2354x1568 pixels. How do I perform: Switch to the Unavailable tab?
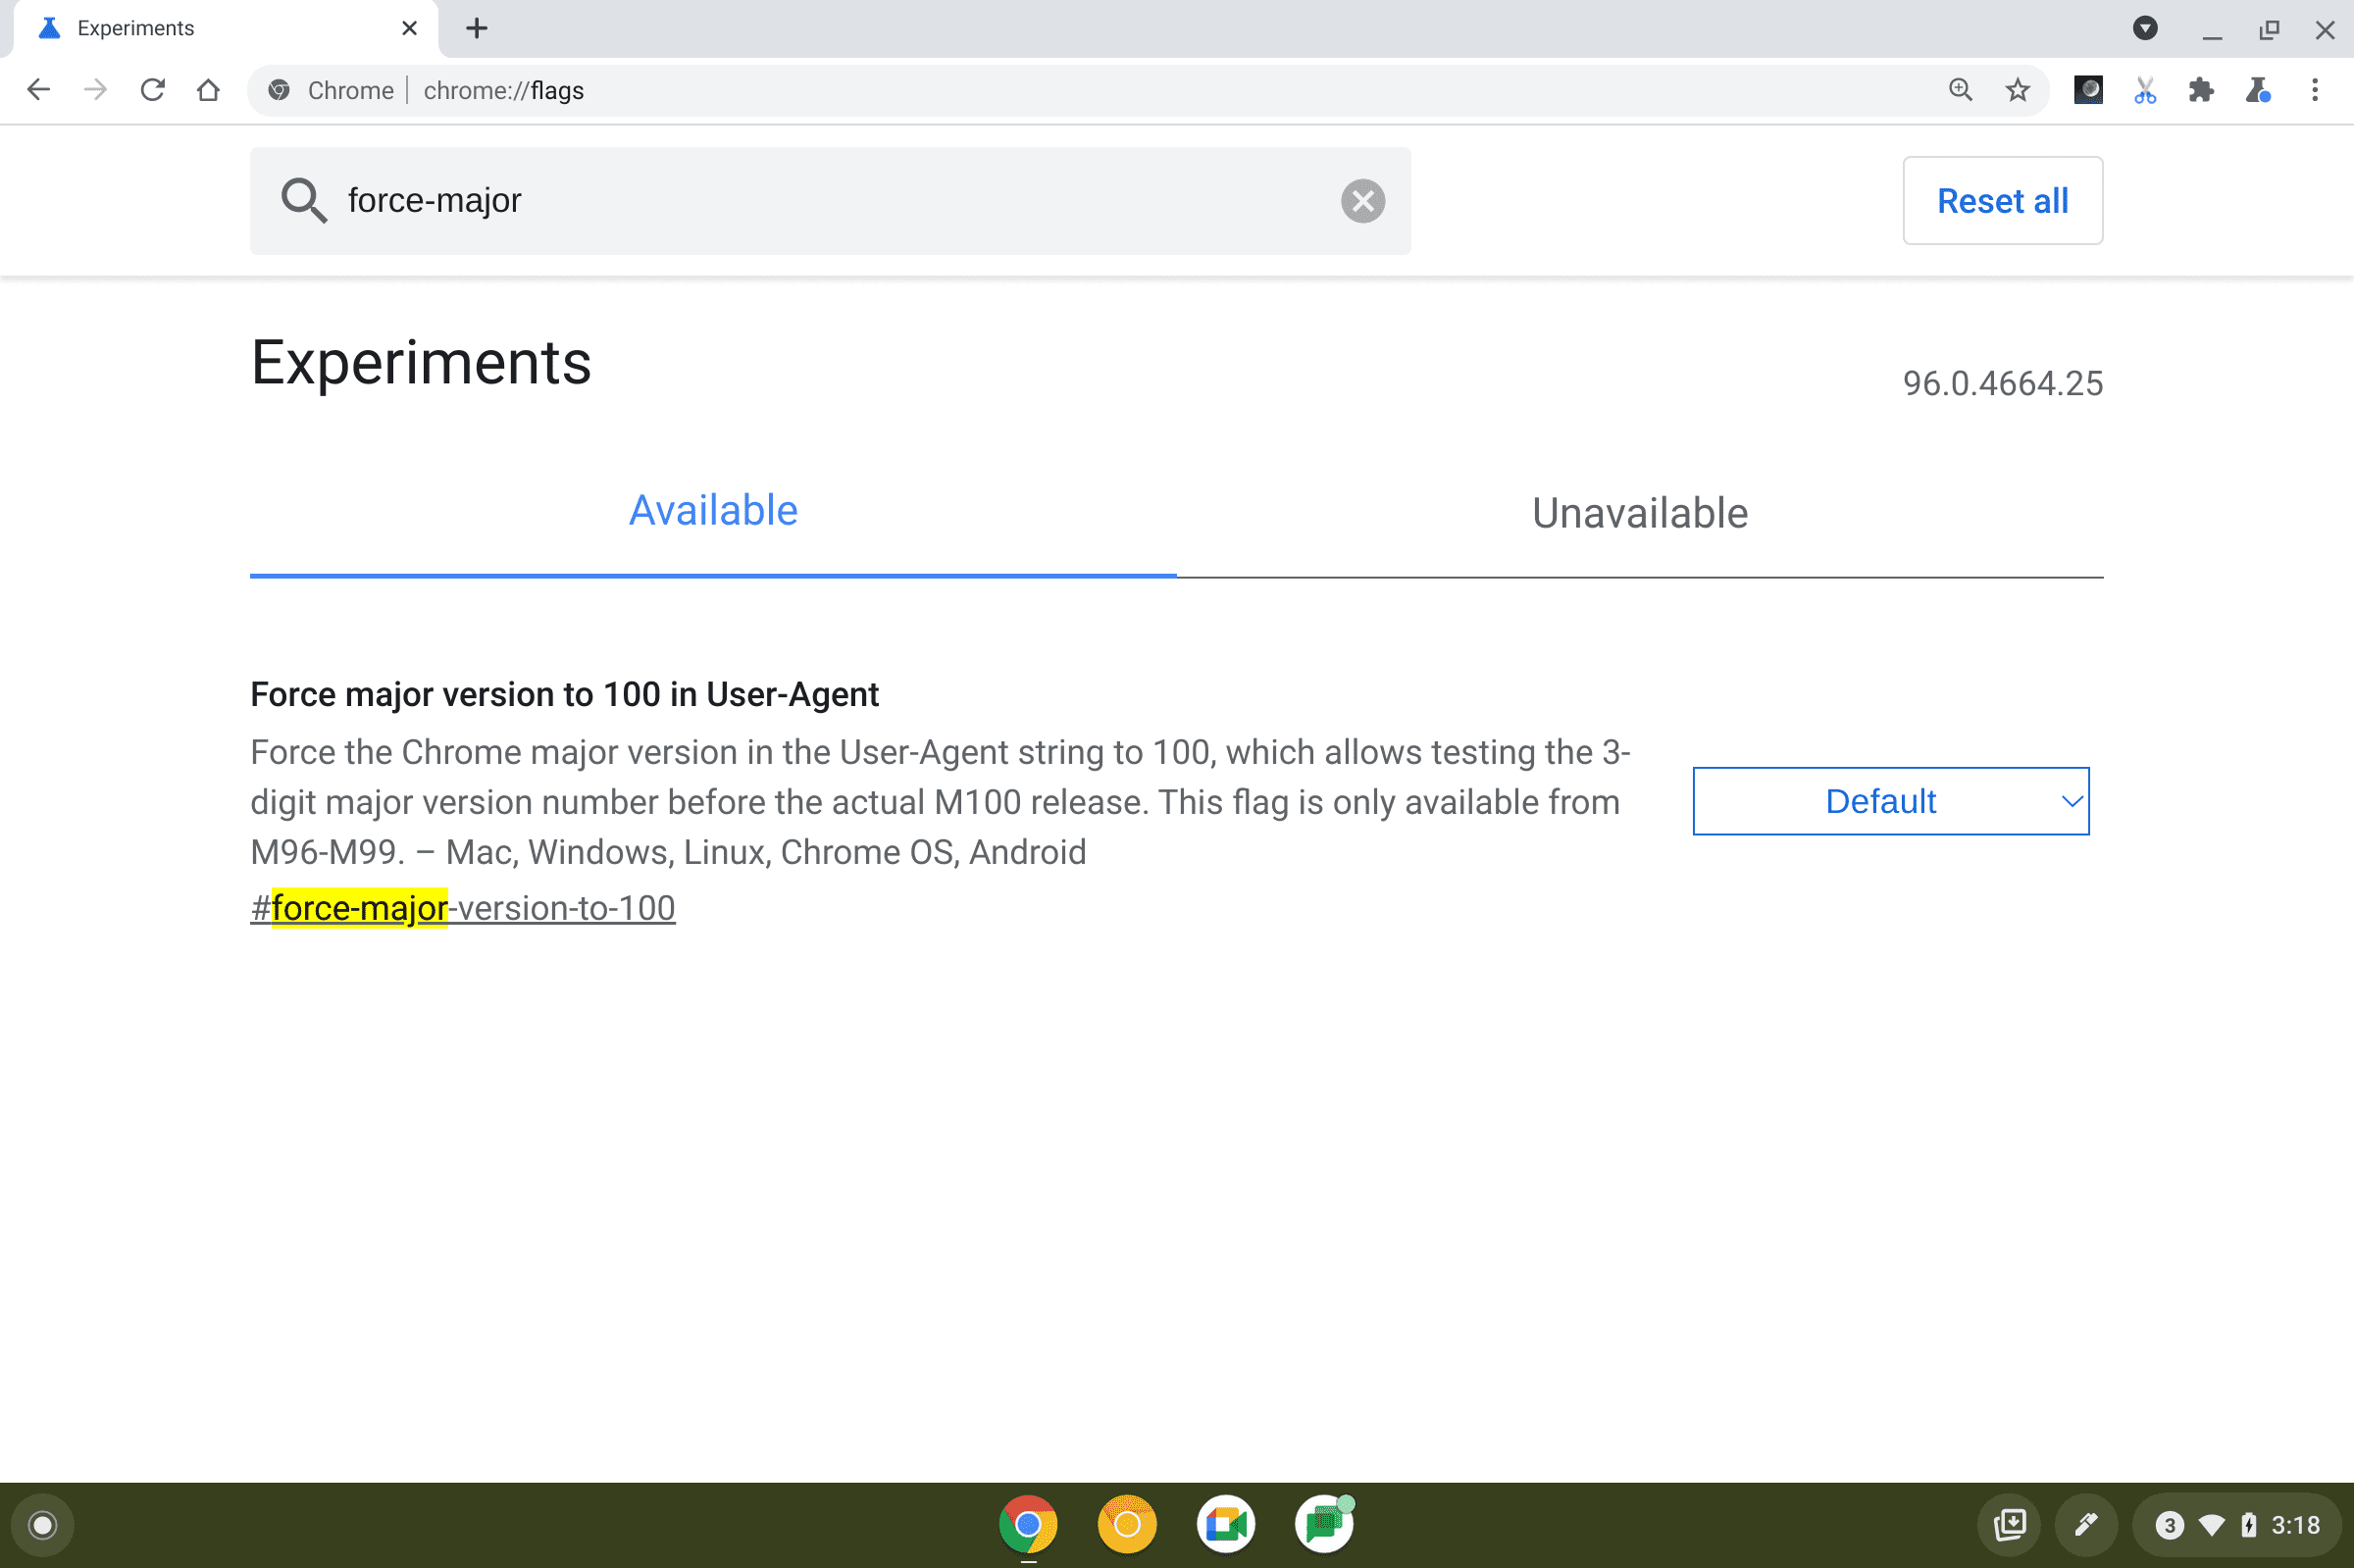coord(1638,511)
